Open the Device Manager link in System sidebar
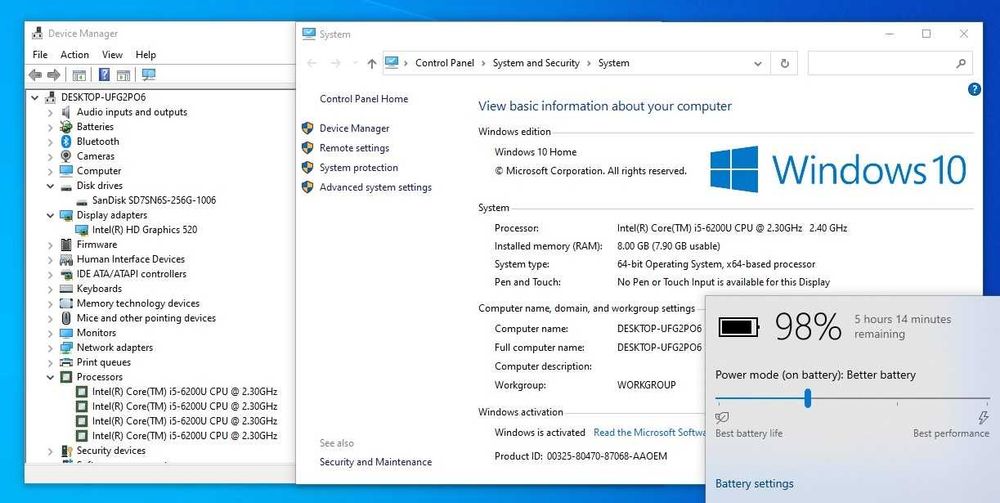1000x503 pixels. tap(354, 128)
